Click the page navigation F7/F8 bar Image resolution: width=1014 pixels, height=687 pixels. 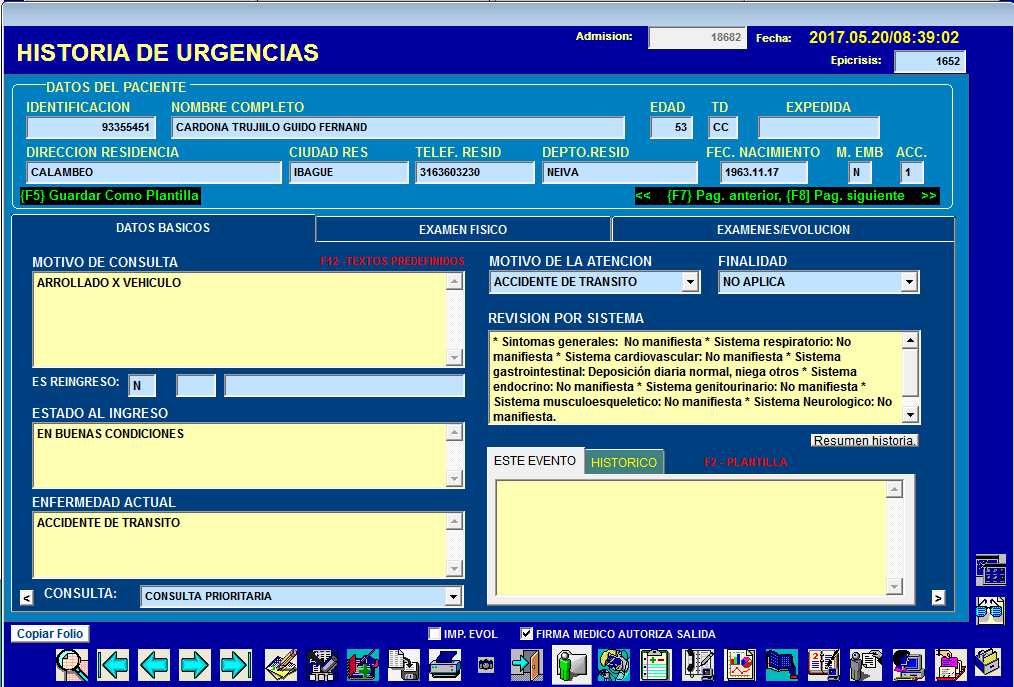point(786,196)
